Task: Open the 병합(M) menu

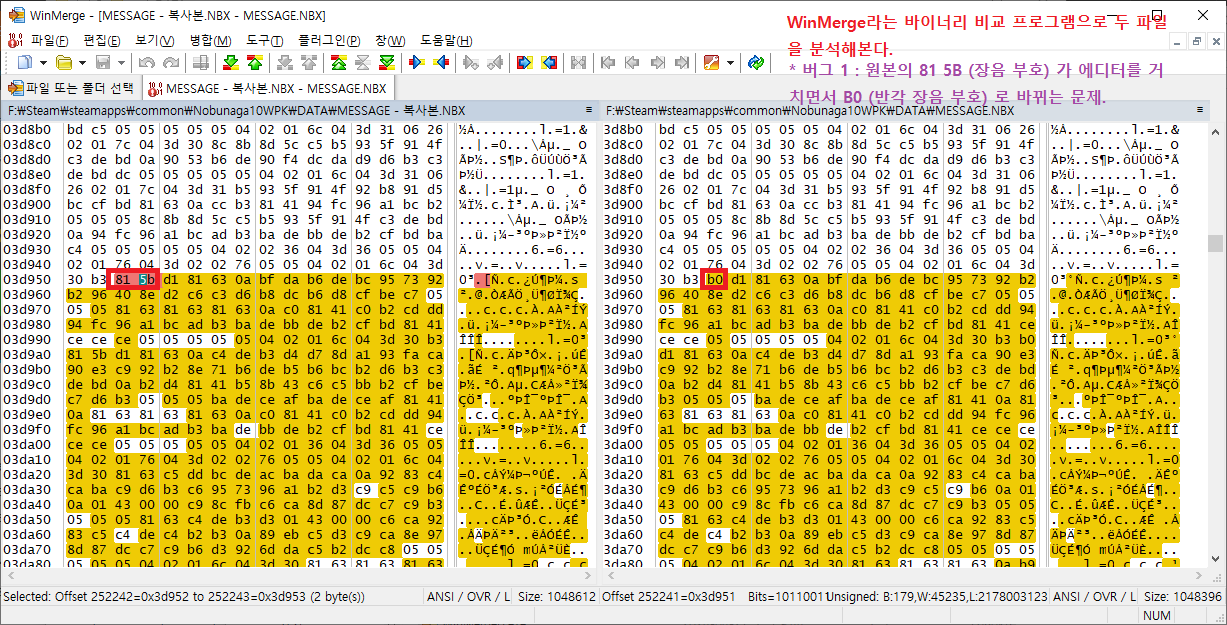Action: click(x=210, y=40)
